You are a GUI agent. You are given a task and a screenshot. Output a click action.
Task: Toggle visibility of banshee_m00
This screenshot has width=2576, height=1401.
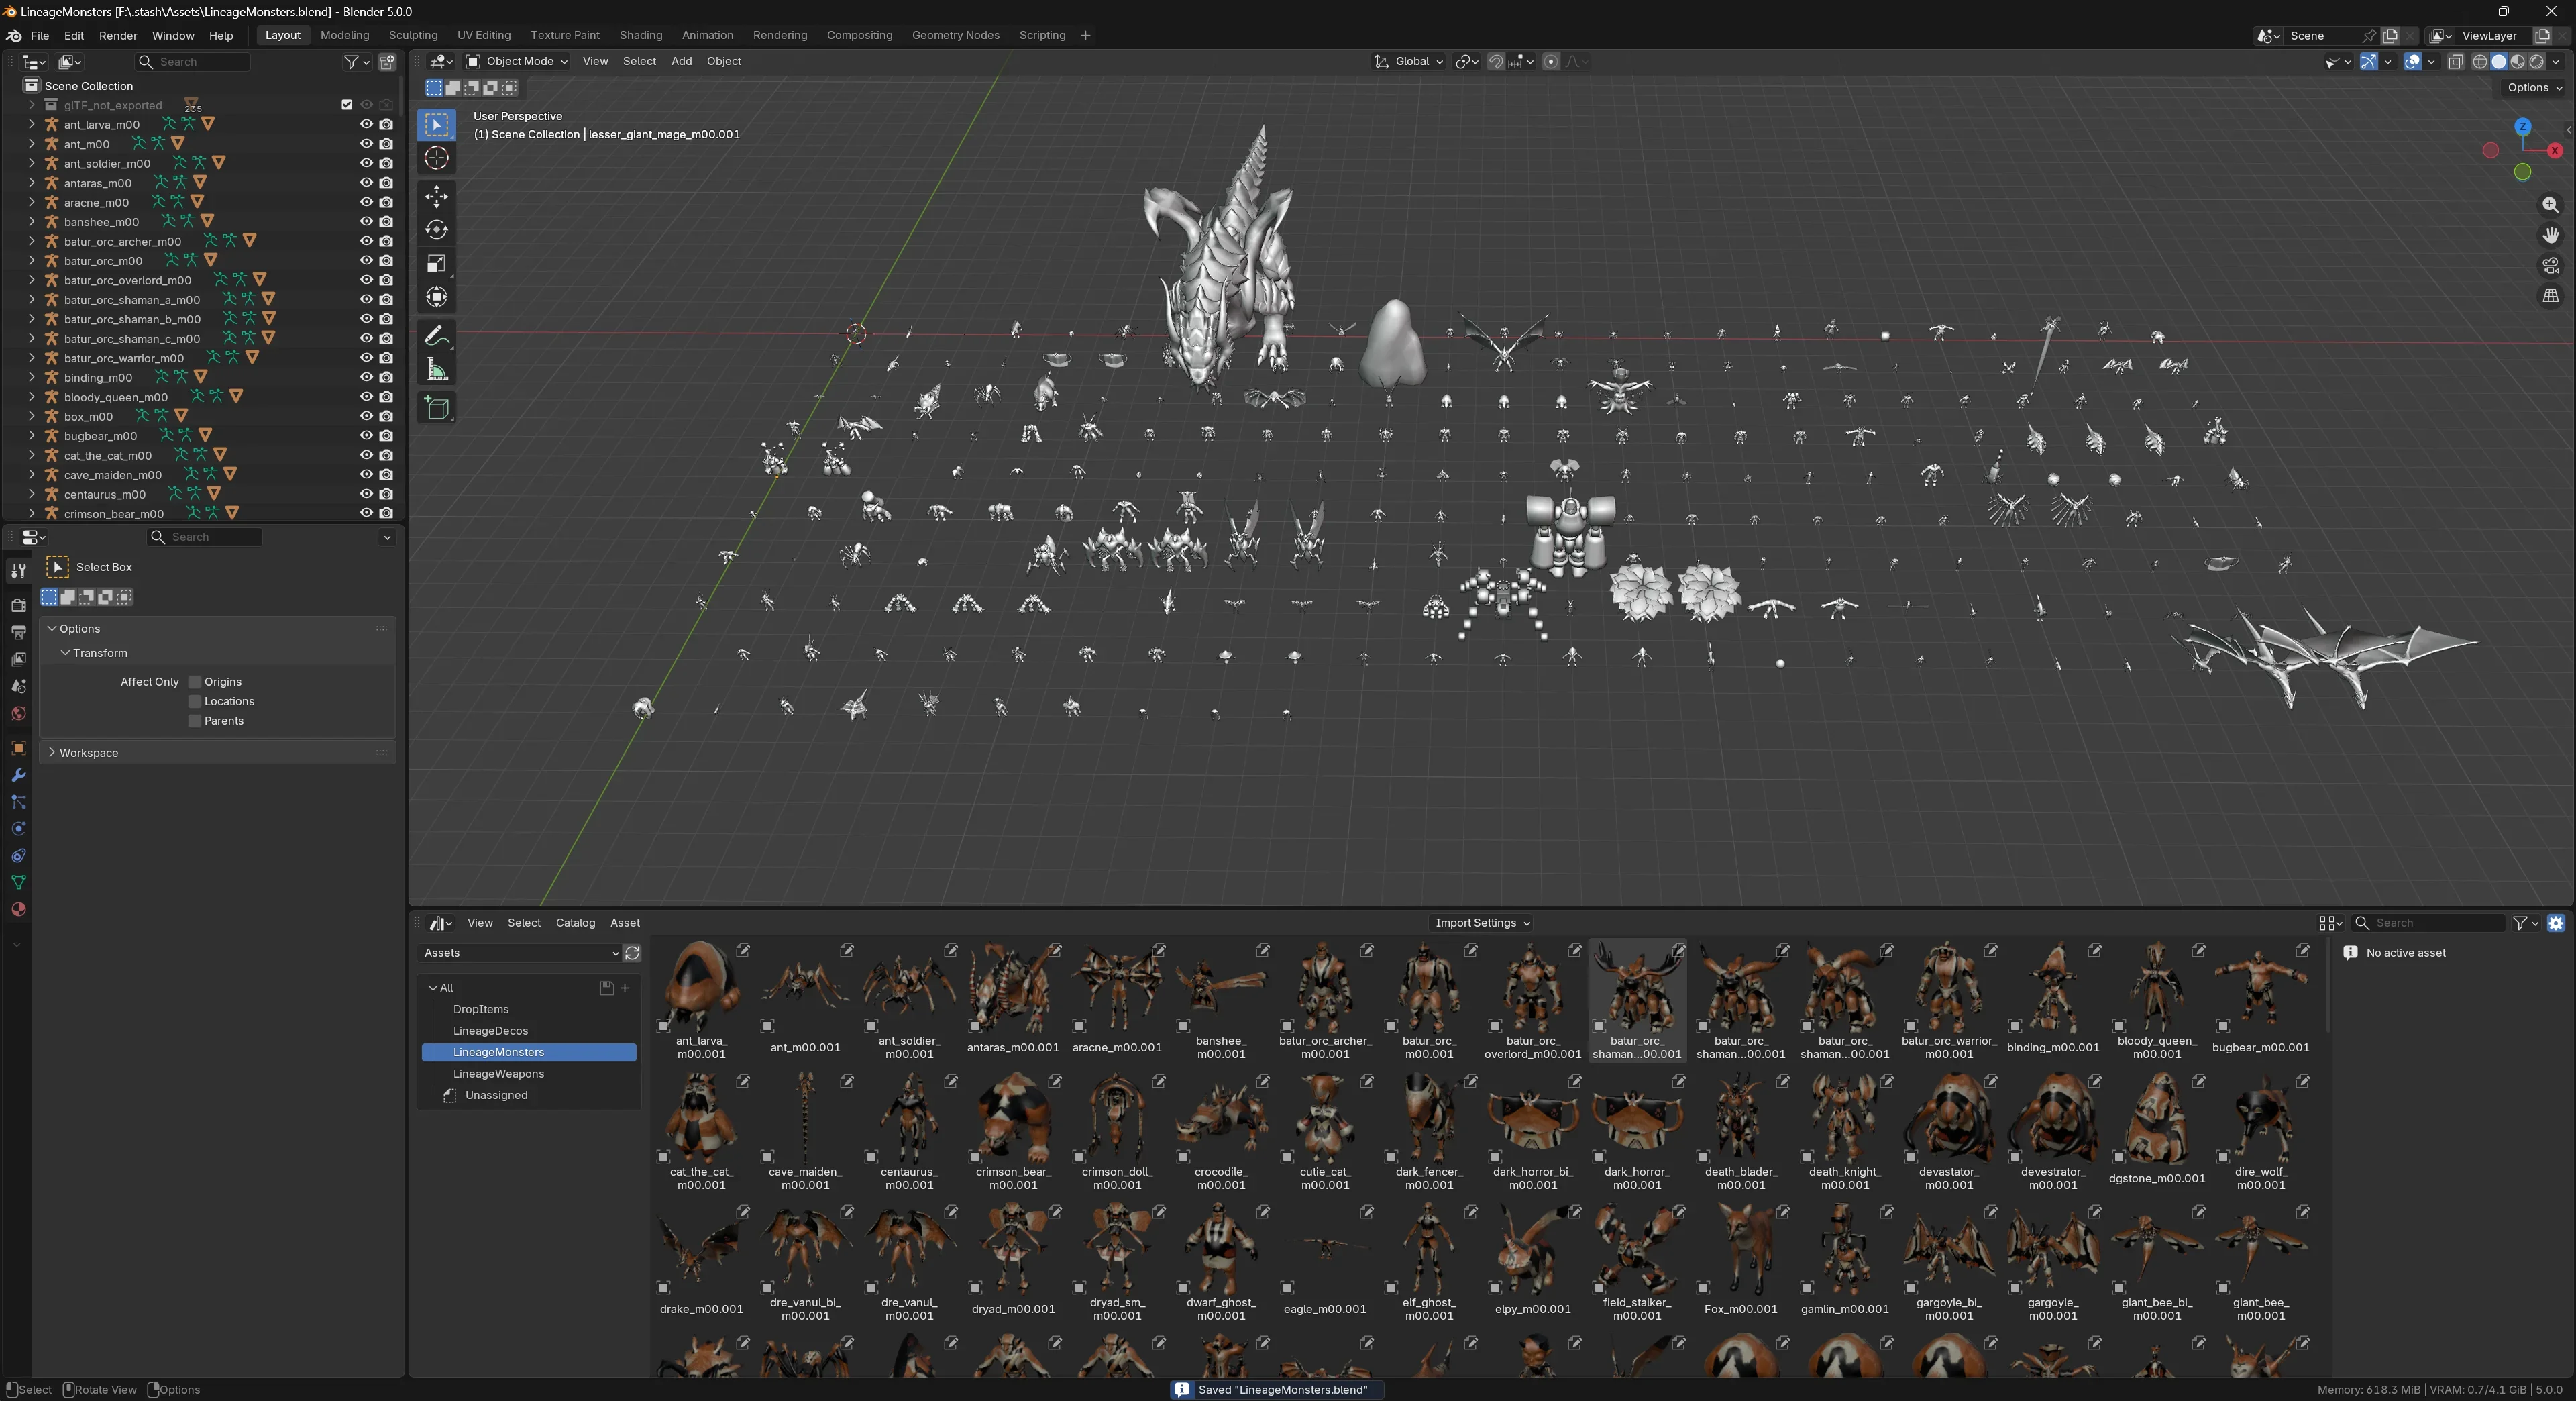click(366, 222)
